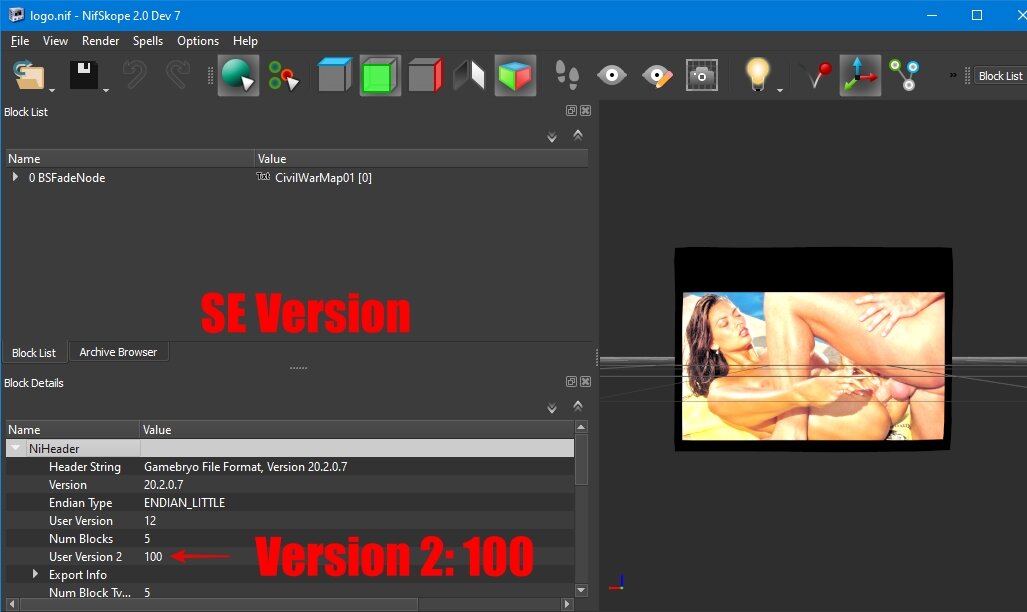
Task: Select the Header String row
Action: (x=290, y=467)
